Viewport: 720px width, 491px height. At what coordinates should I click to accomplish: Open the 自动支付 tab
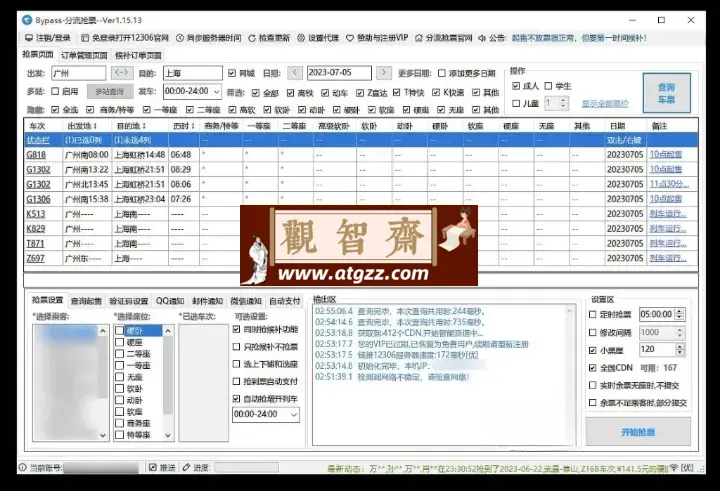click(284, 301)
